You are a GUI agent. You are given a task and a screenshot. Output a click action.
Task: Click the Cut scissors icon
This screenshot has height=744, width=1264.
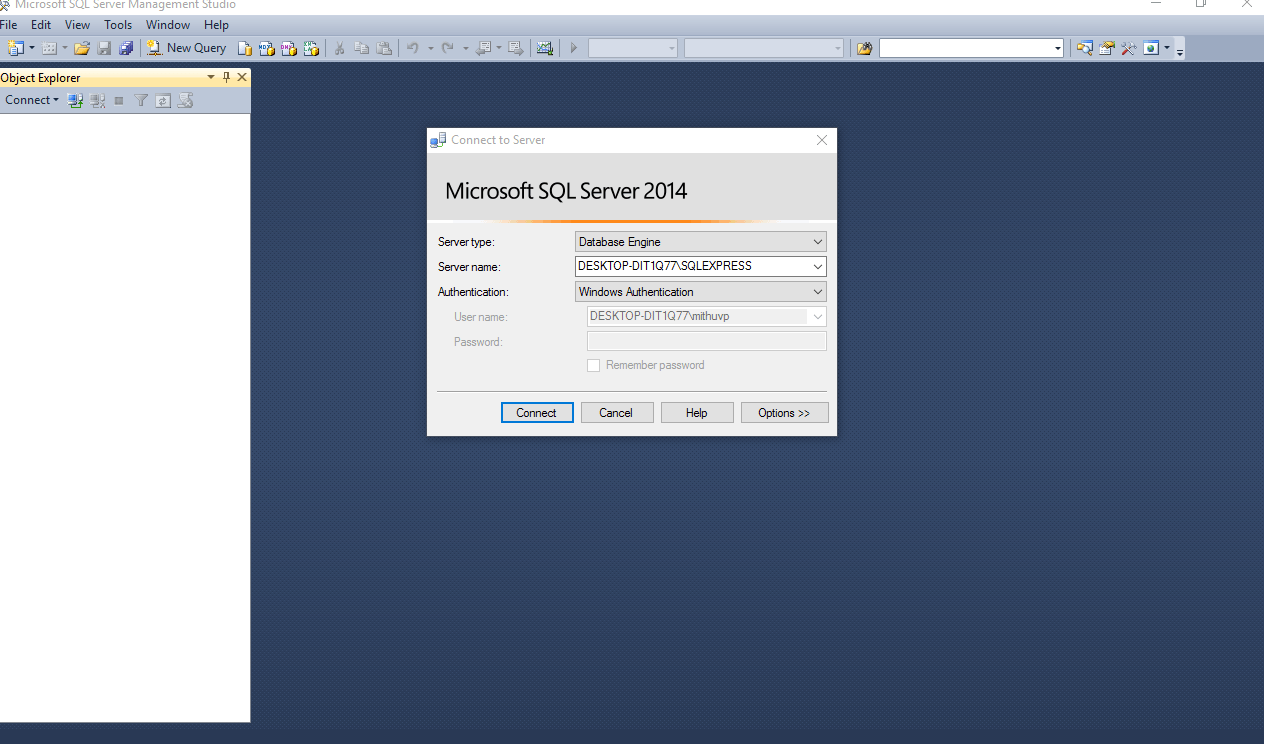339,48
